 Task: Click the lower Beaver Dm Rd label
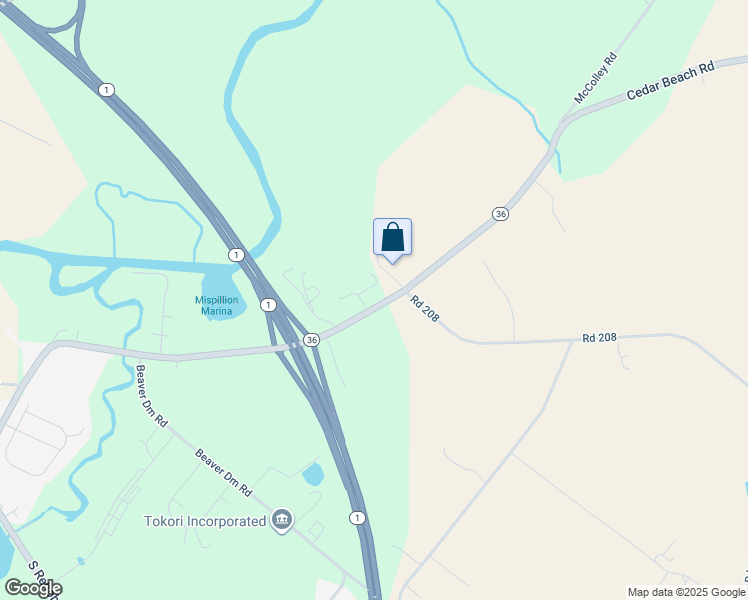223,473
